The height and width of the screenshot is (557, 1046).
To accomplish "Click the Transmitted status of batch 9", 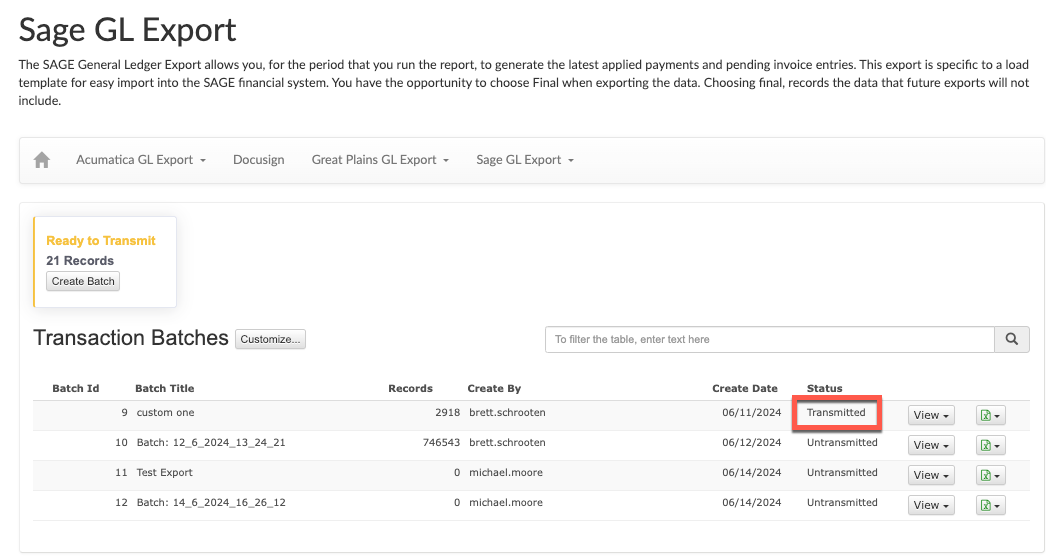I will pyautogui.click(x=836, y=413).
